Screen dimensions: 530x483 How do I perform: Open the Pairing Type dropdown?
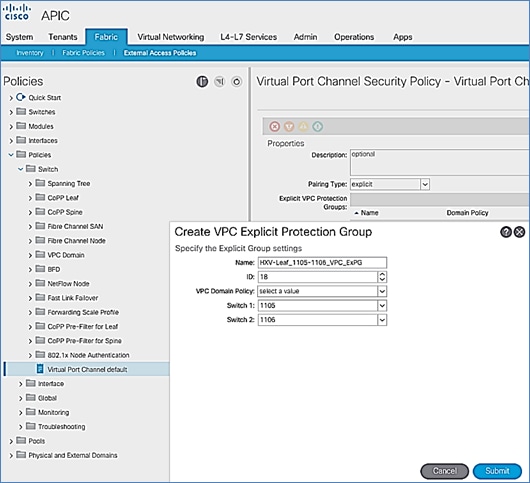click(425, 184)
